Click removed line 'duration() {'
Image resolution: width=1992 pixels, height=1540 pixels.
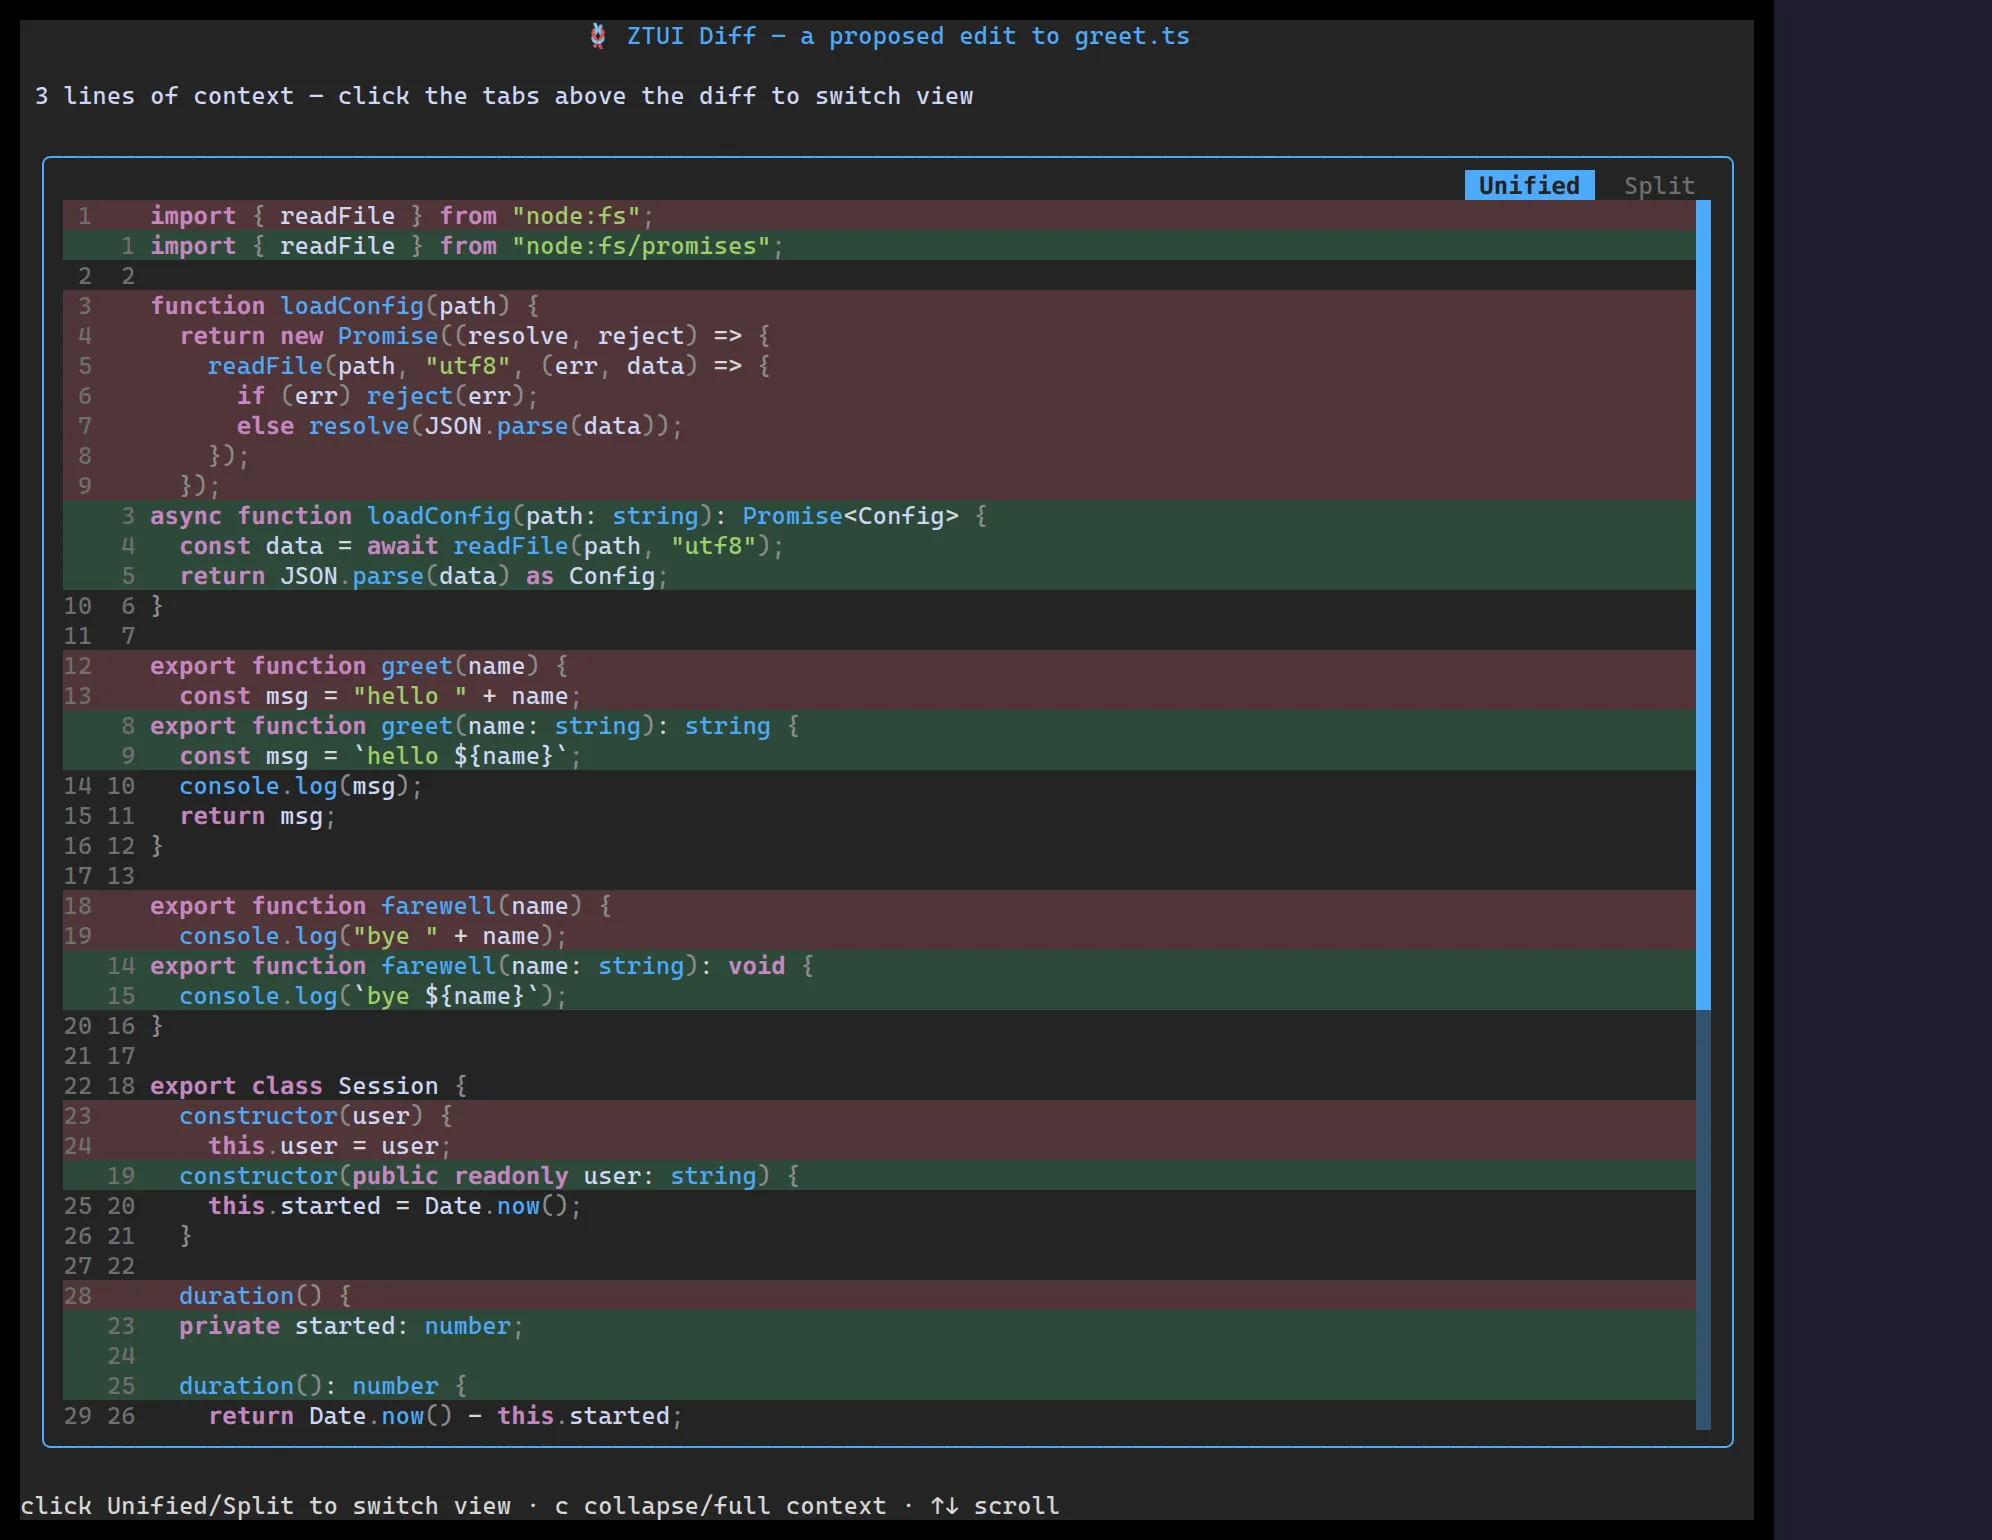879,1295
